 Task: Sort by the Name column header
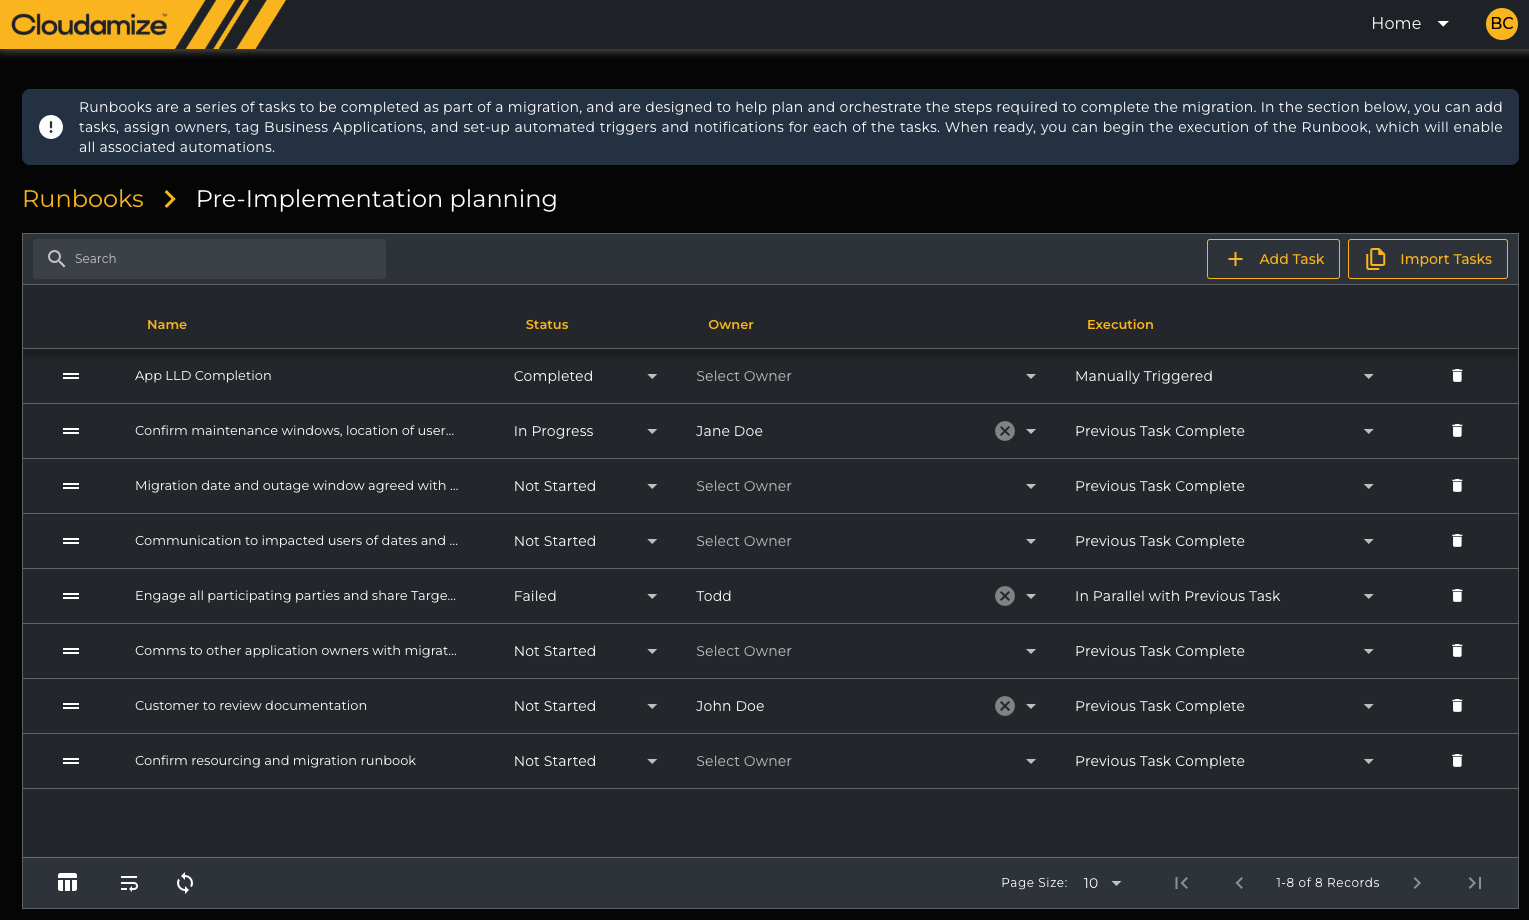(167, 325)
